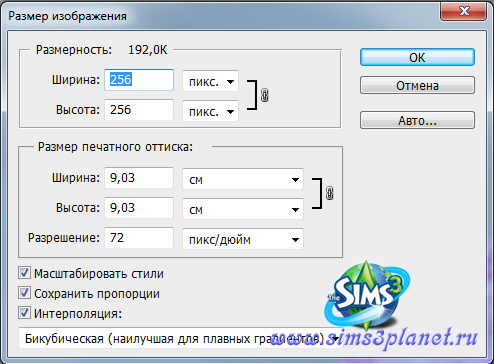Toggle Масштабировать стили checkbox
This screenshot has height=364, width=494.
pos(24,273)
